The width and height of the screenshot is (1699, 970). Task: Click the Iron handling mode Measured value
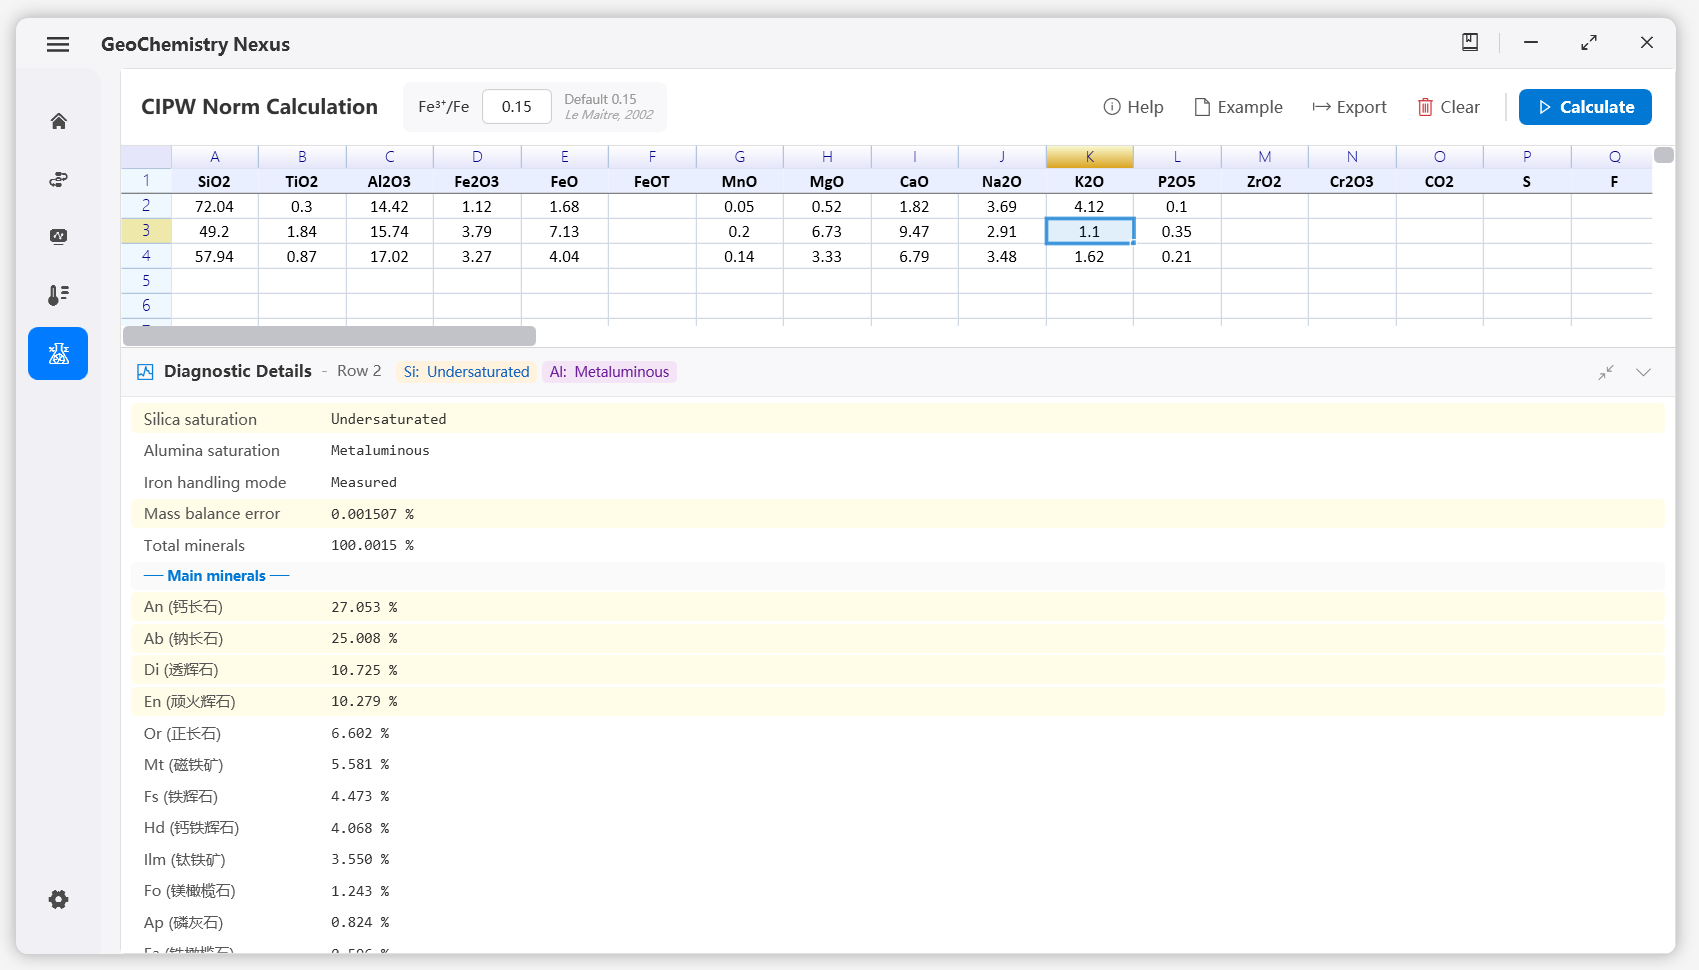[x=364, y=483]
